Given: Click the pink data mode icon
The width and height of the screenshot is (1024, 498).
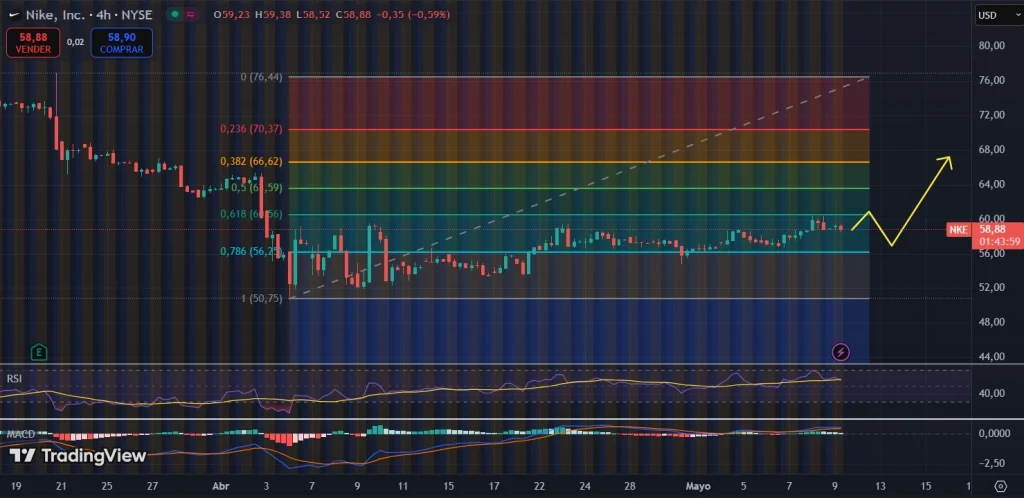Looking at the screenshot, I should pos(190,14).
